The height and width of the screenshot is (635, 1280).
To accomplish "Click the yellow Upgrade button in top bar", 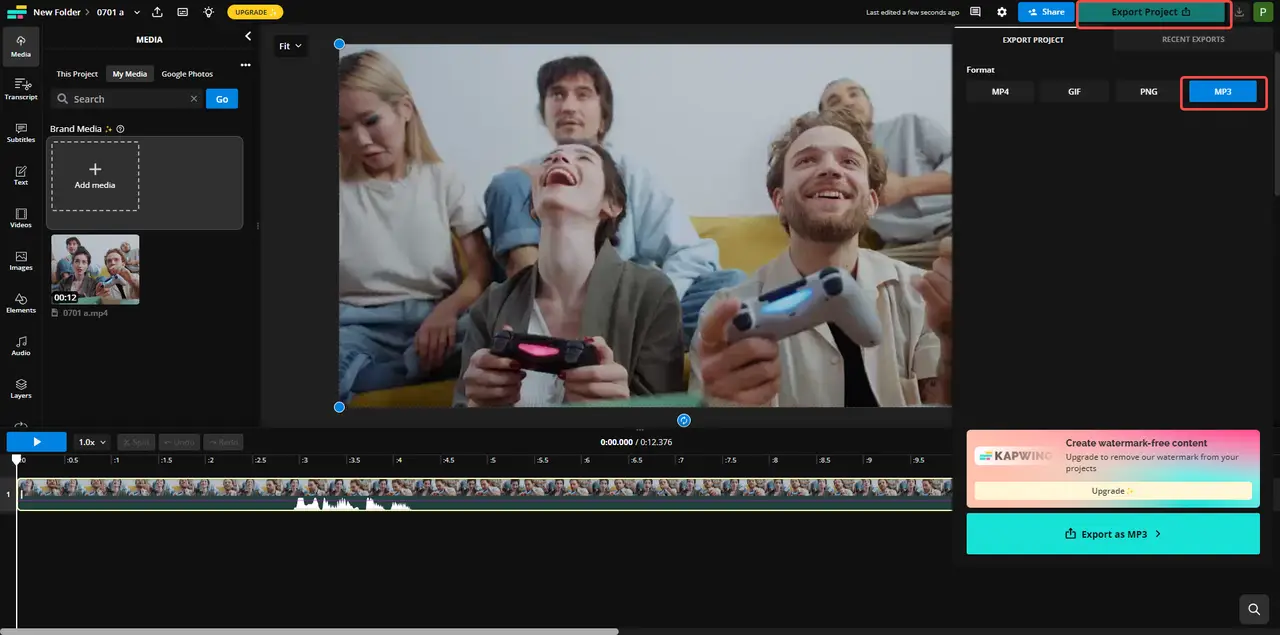I will click(255, 12).
